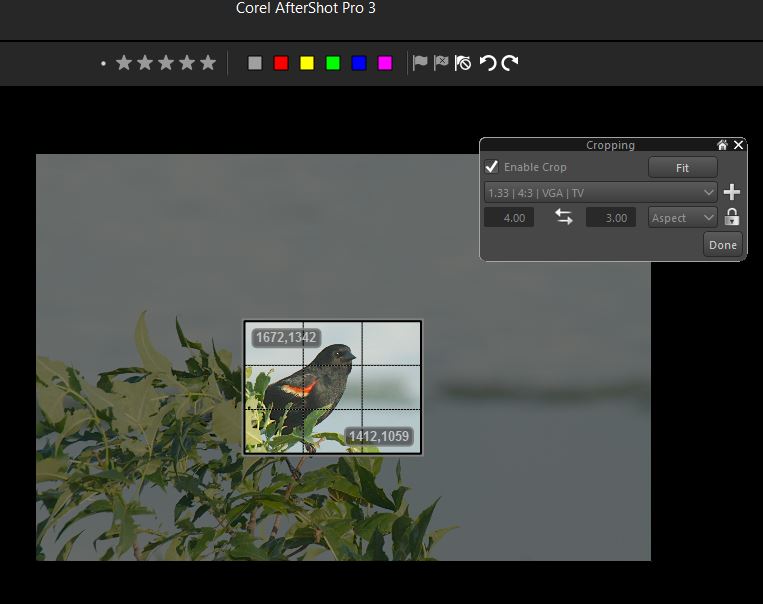Apply the green color label
This screenshot has height=604, width=763.
(x=333, y=63)
